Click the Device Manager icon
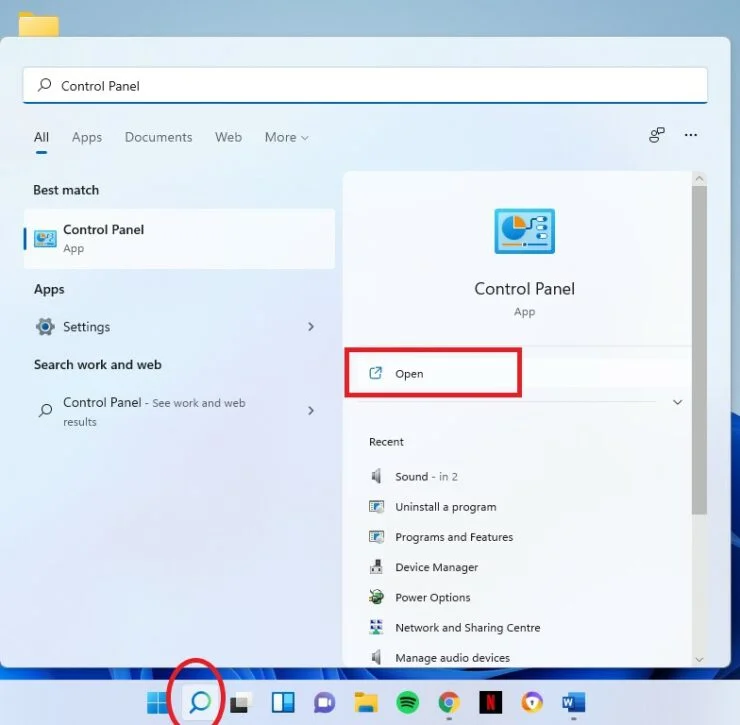This screenshot has height=725, width=740. tap(376, 566)
